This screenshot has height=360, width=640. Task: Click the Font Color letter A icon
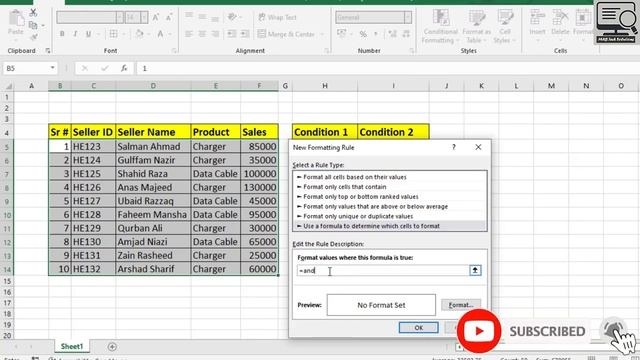pos(160,34)
